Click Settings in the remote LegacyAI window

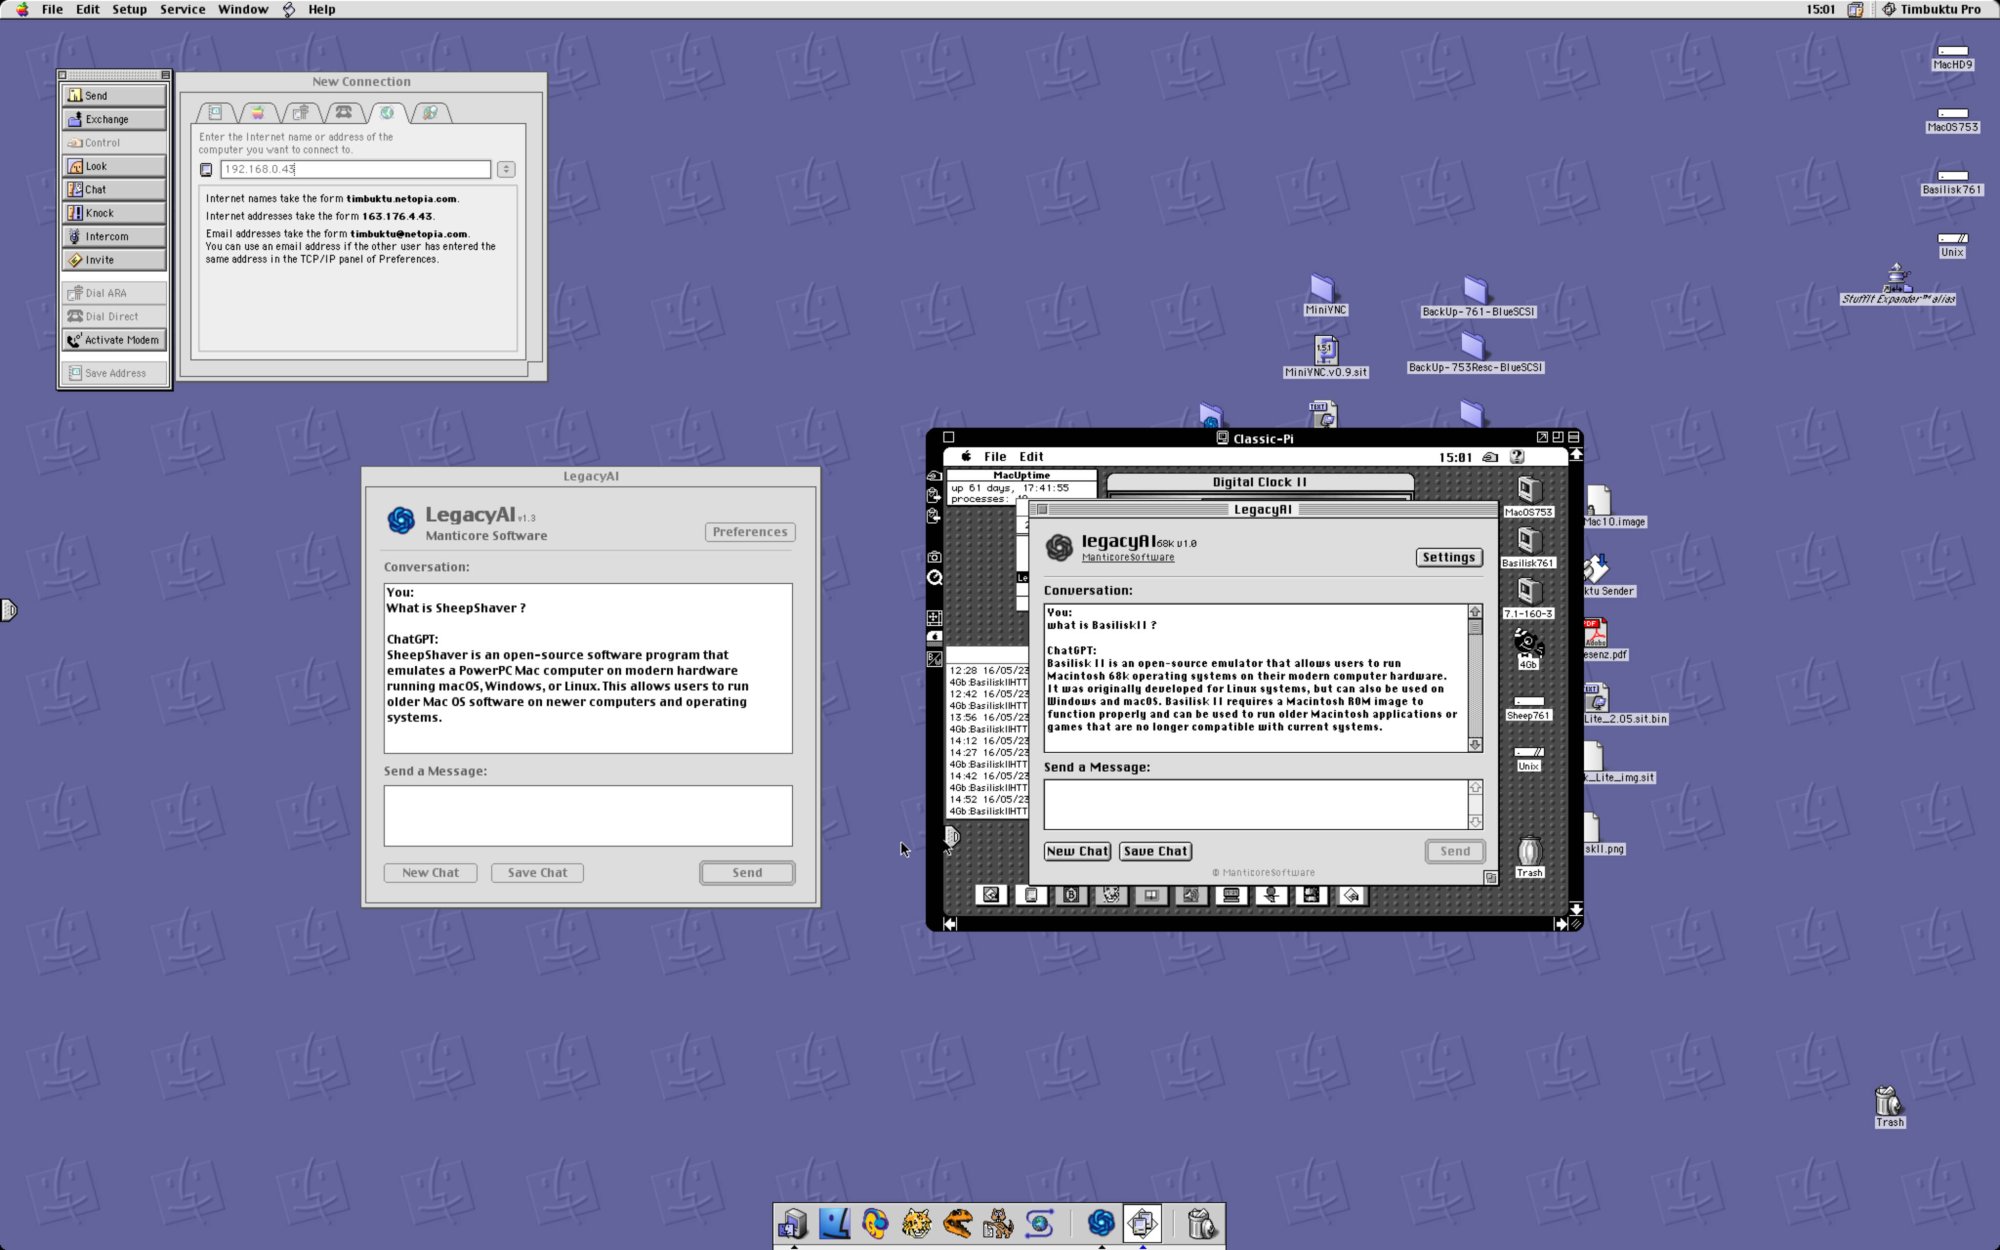[x=1448, y=558]
